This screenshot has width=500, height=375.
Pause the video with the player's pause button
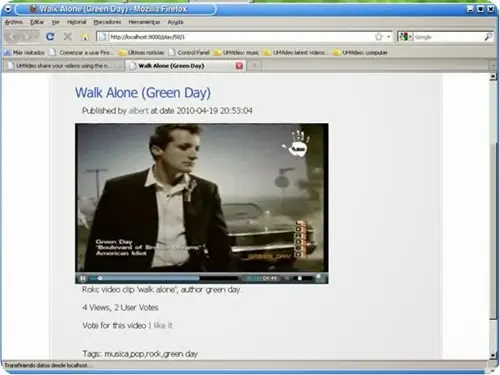point(82,278)
